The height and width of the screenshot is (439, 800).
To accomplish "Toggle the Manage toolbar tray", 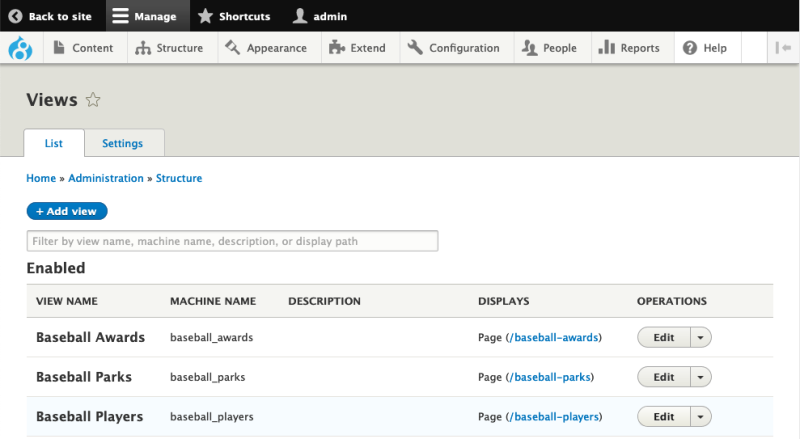I will tap(147, 16).
